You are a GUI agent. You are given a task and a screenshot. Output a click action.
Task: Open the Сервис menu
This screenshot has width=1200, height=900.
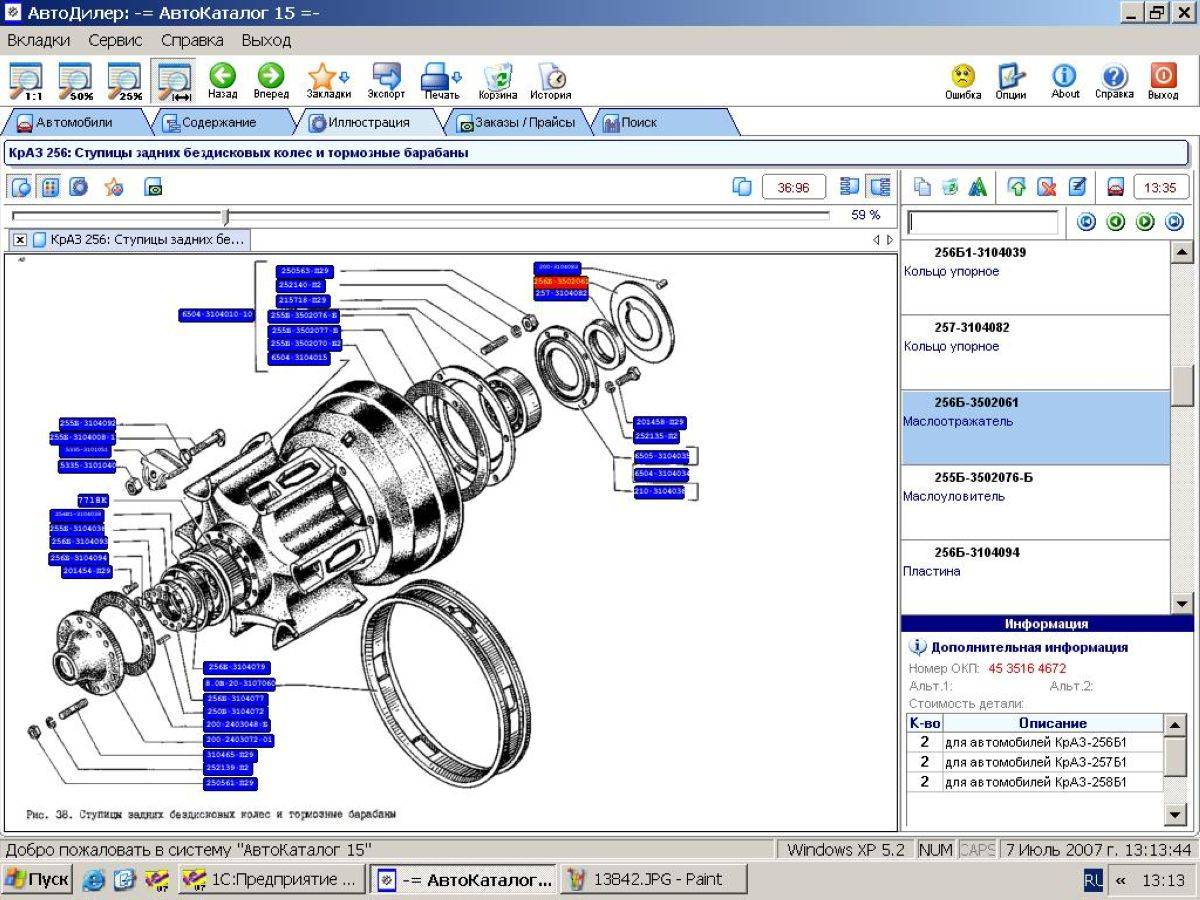(115, 41)
